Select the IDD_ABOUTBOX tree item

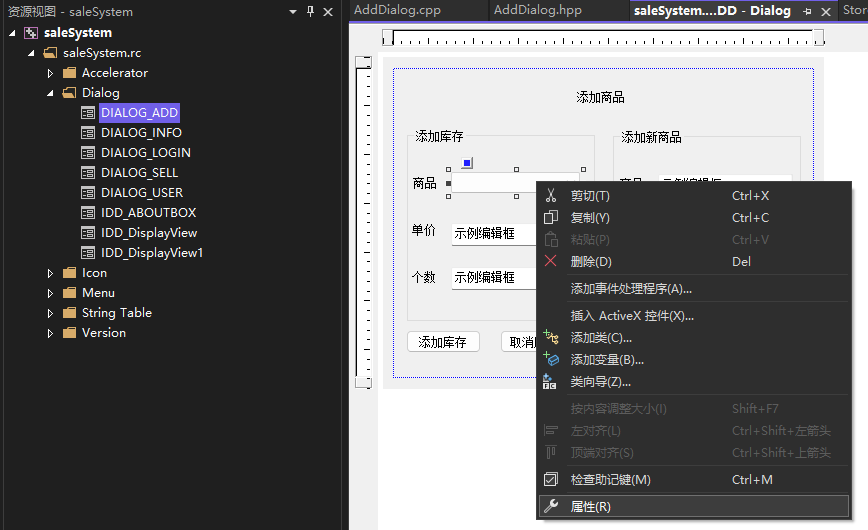click(x=148, y=213)
